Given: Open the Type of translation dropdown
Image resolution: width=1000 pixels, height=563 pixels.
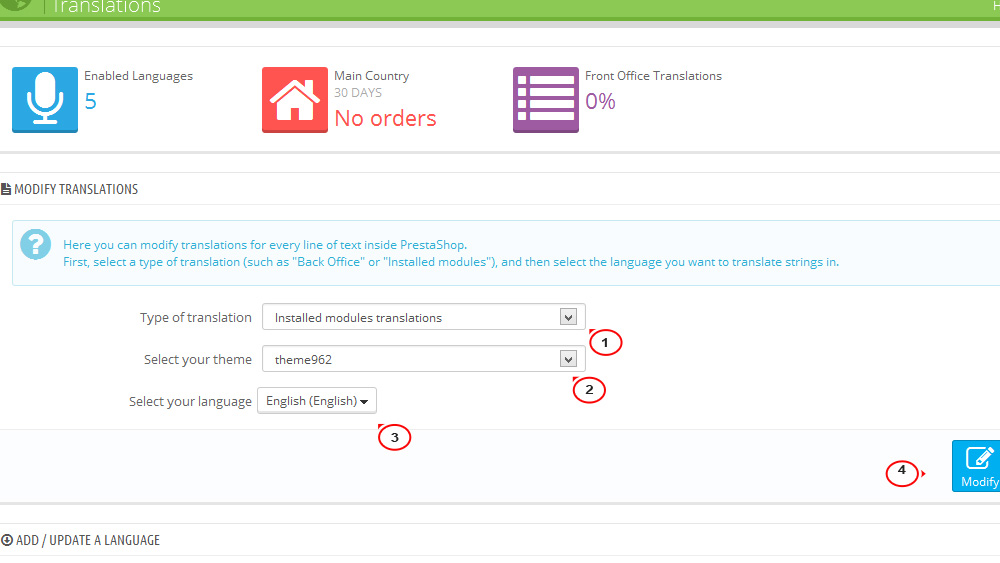Looking at the screenshot, I should pos(423,317).
